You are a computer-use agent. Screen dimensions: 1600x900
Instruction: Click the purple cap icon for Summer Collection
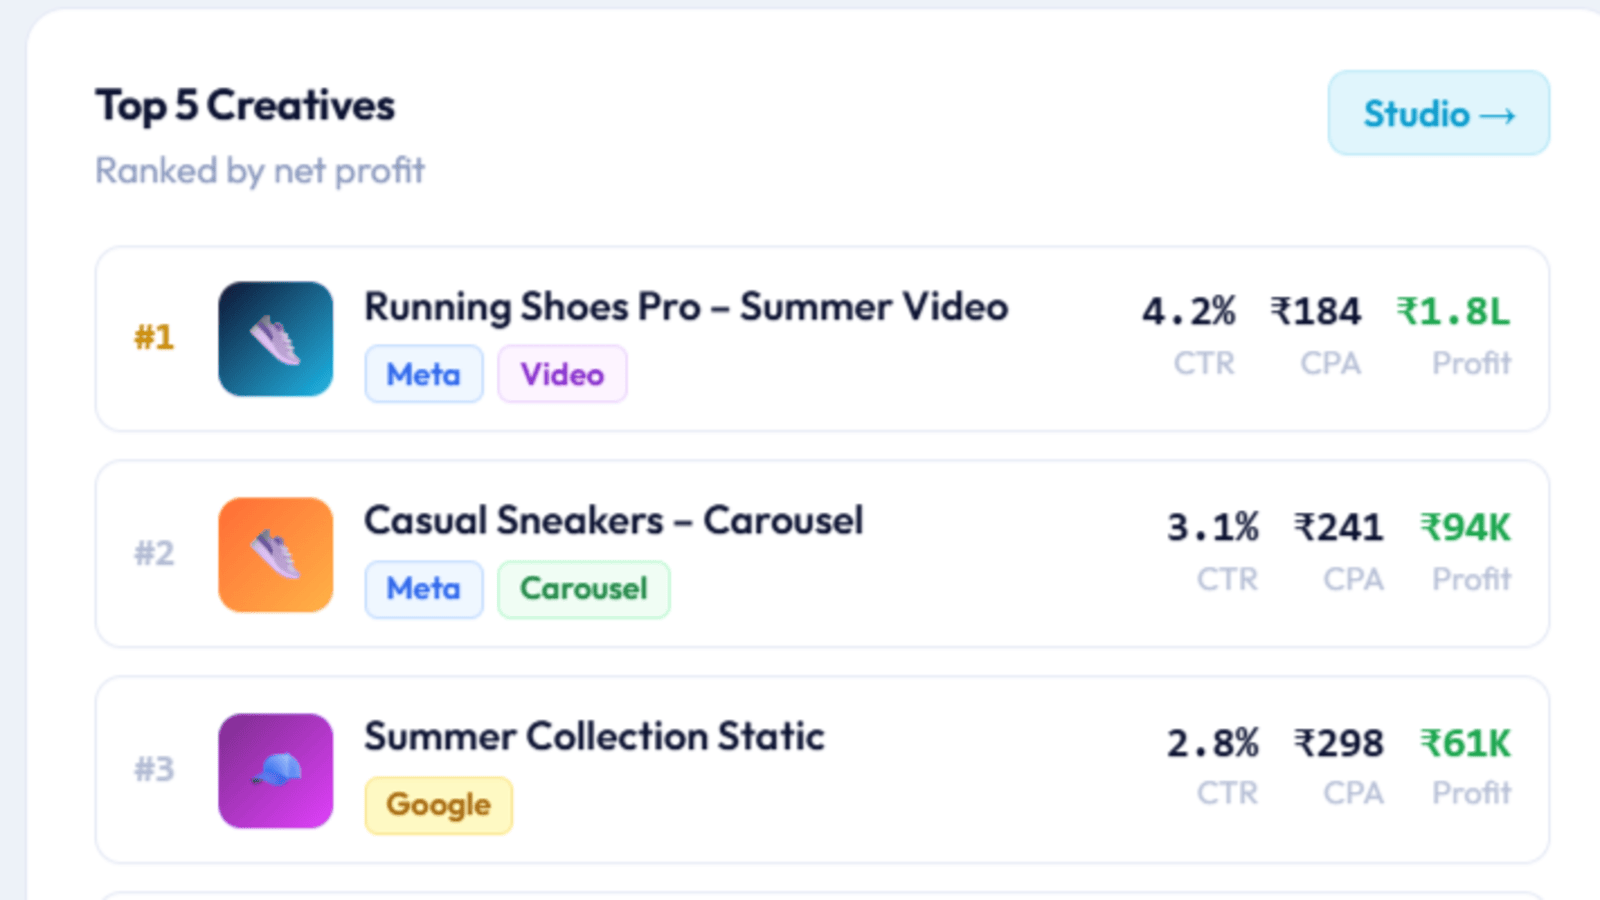[x=275, y=771]
